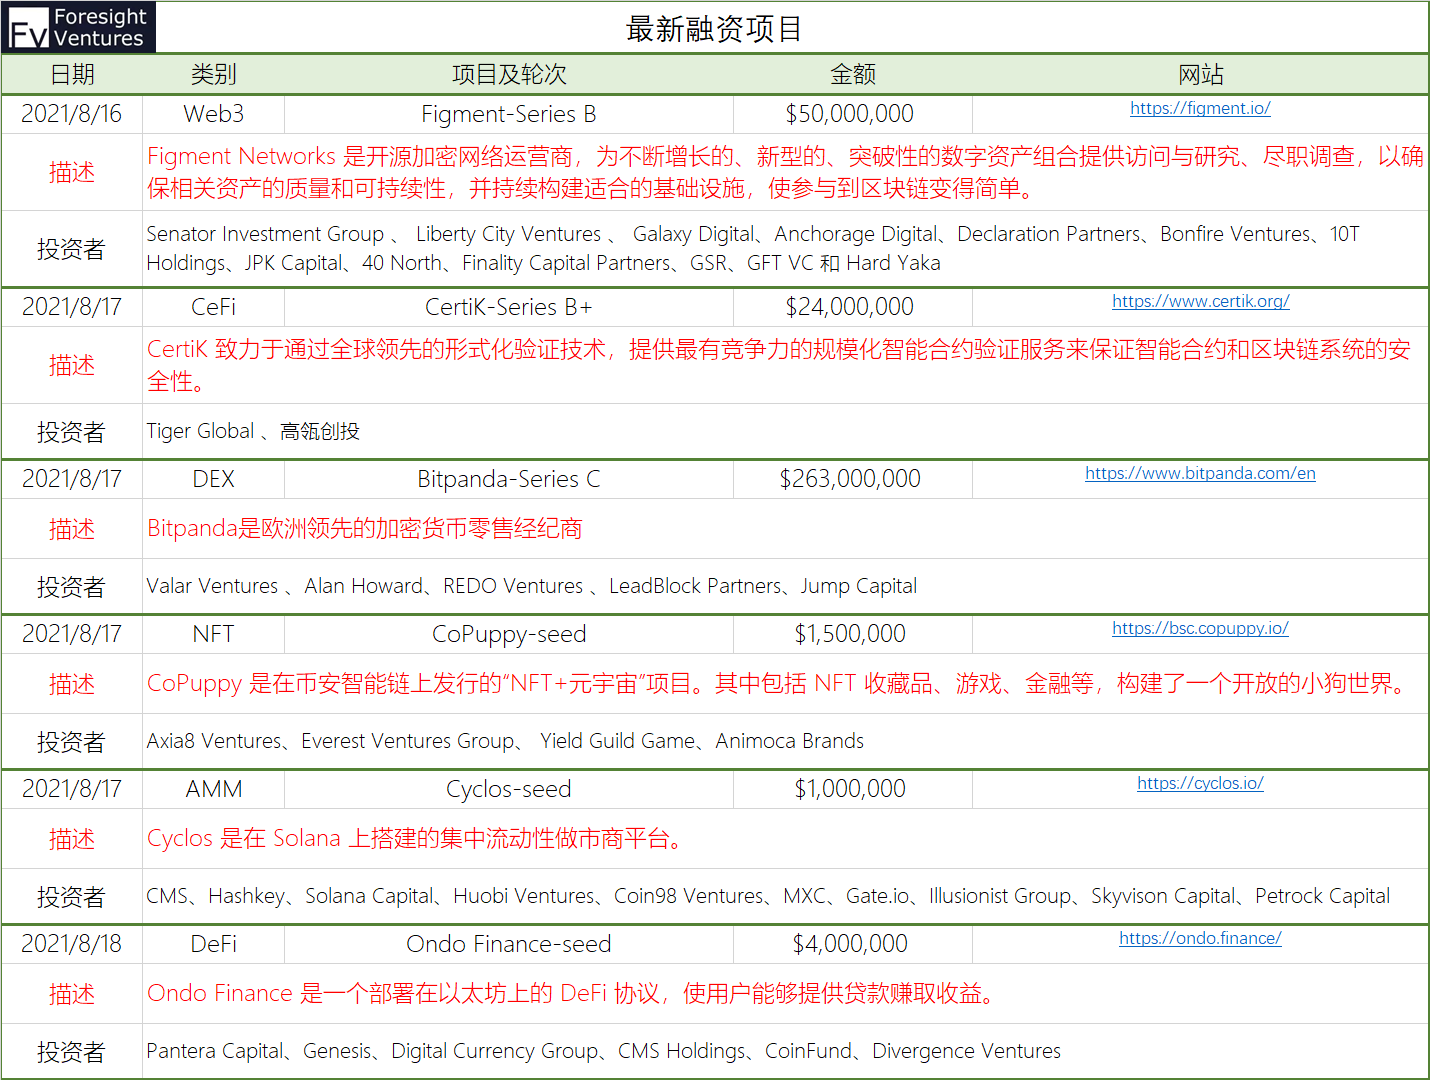Select the Cyclos-seed cell
Screen dimensions: 1430x1080
coord(509,789)
